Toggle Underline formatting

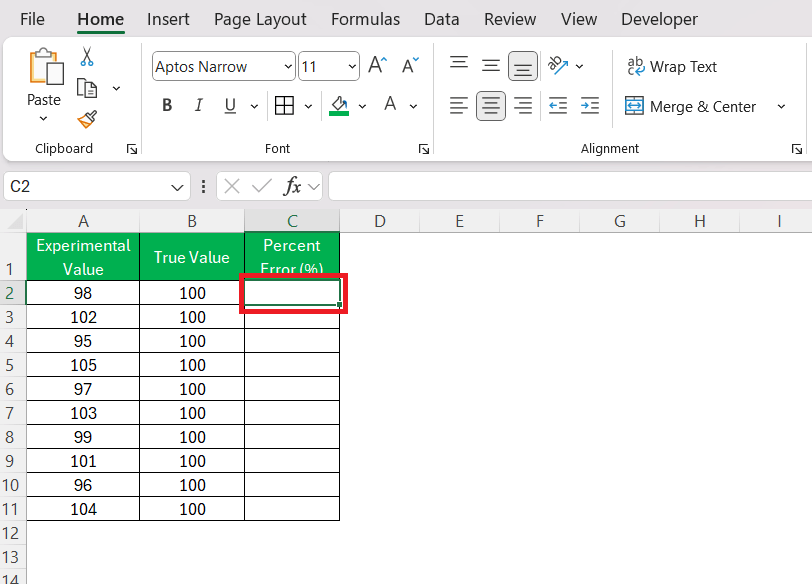[230, 106]
